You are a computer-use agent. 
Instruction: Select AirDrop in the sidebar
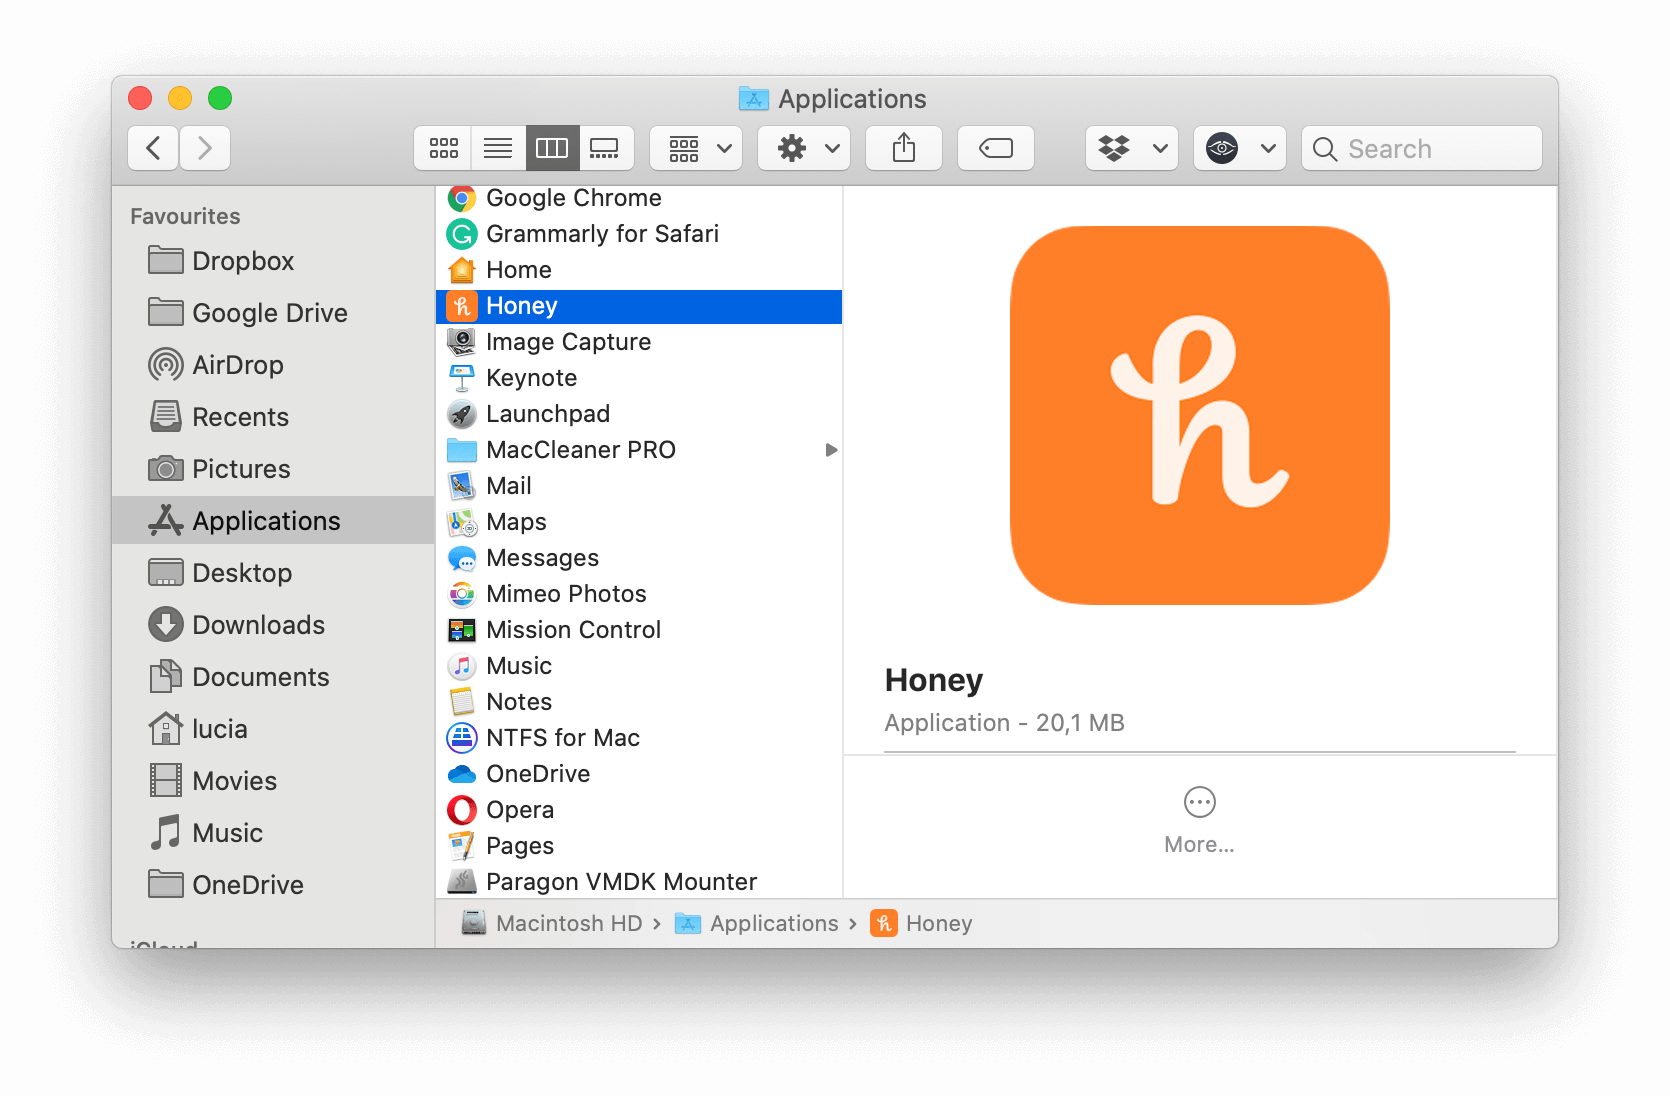pyautogui.click(x=273, y=365)
